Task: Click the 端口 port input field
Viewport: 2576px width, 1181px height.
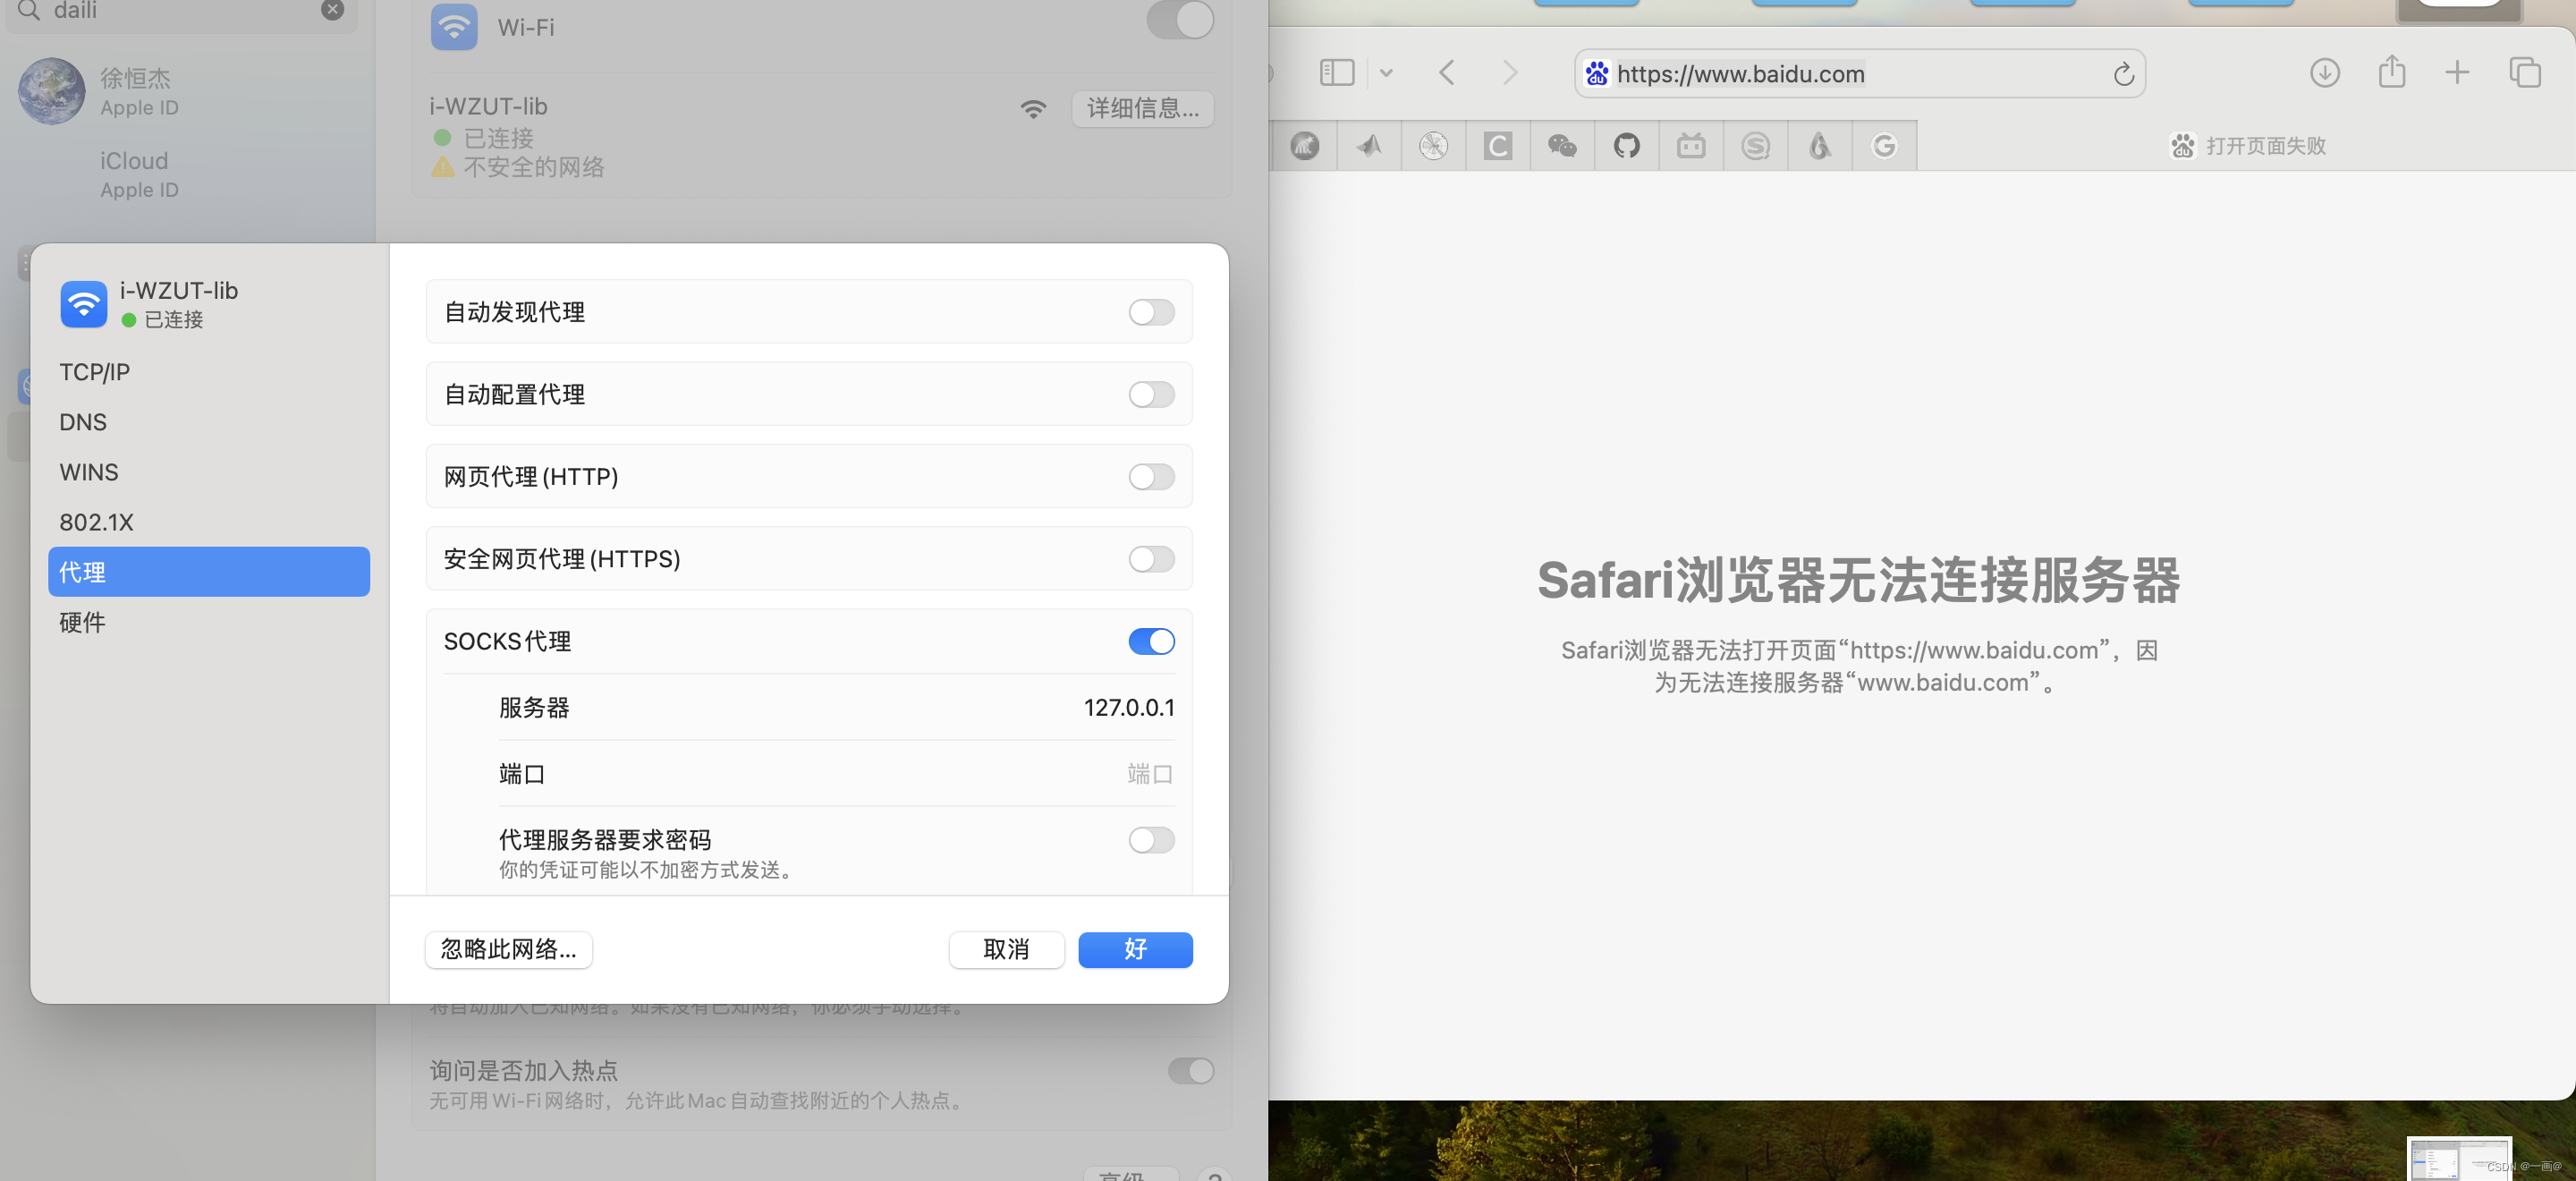Action: [x=1100, y=774]
